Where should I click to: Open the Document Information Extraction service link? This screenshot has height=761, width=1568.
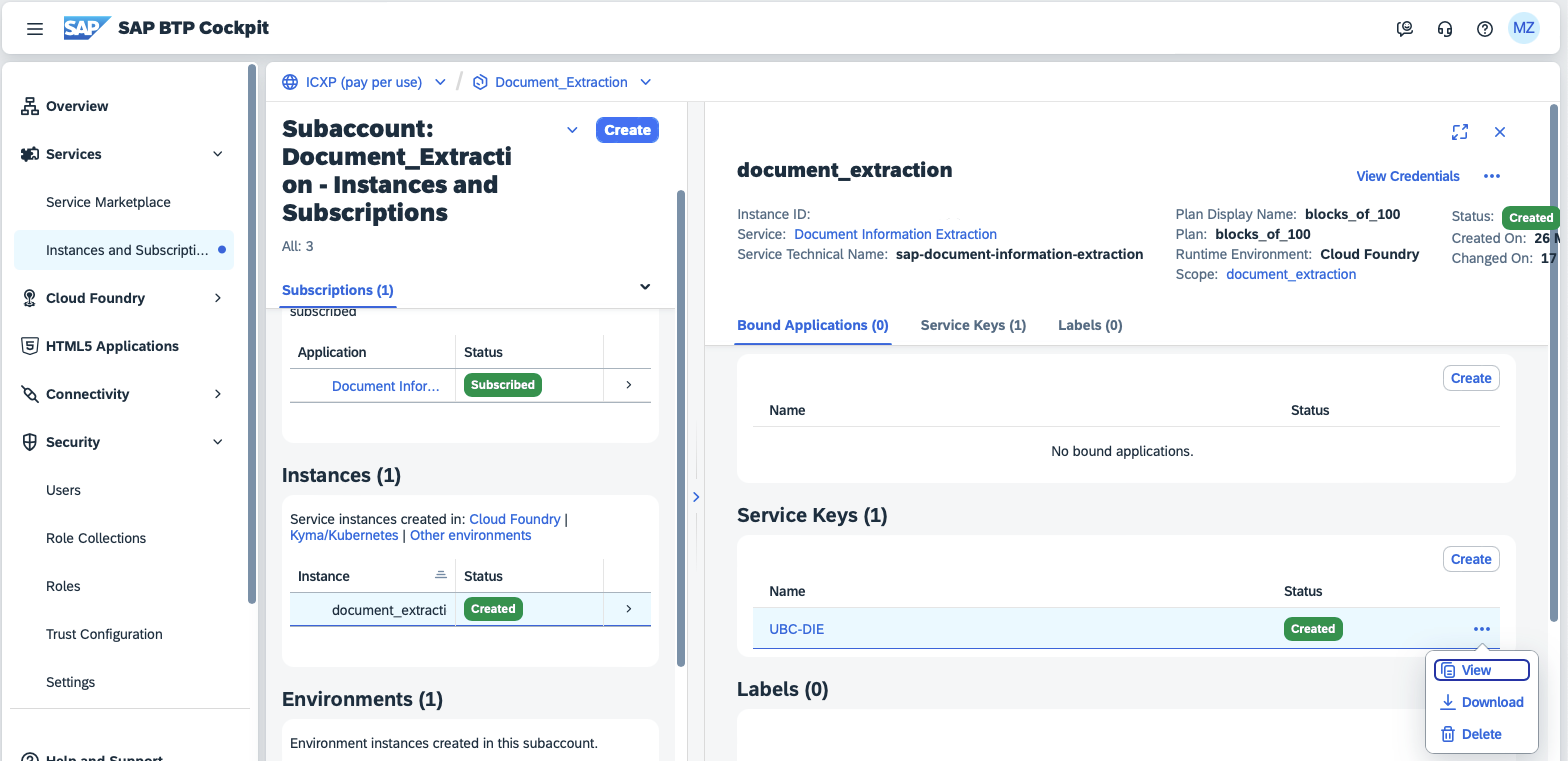[895, 234]
